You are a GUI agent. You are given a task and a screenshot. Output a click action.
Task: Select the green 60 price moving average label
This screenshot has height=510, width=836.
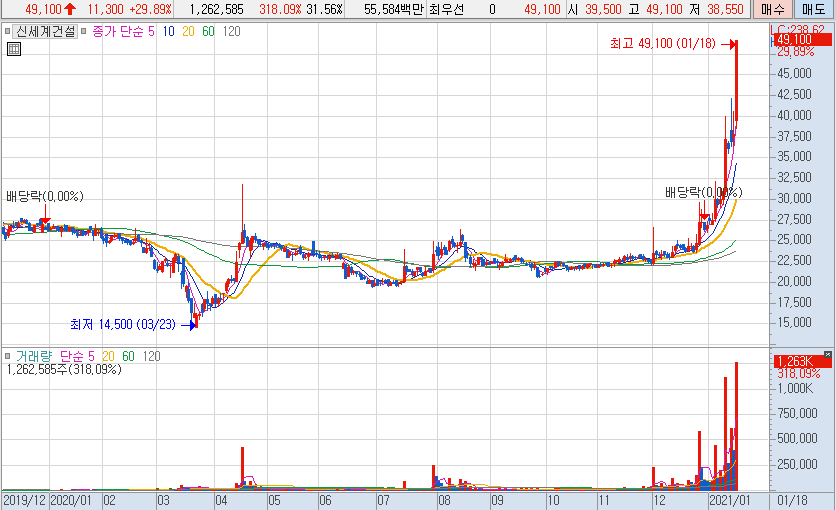(208, 31)
